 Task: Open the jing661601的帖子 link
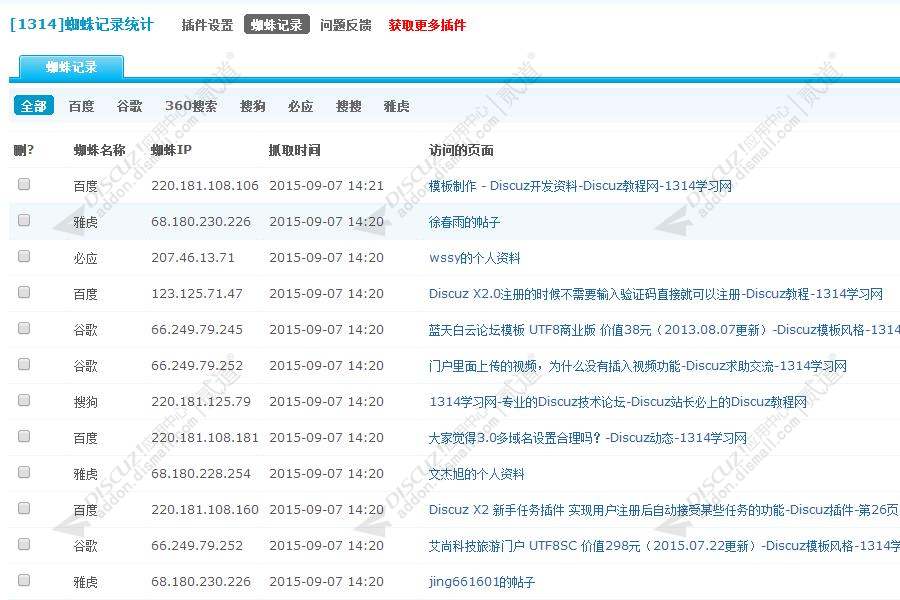482,582
